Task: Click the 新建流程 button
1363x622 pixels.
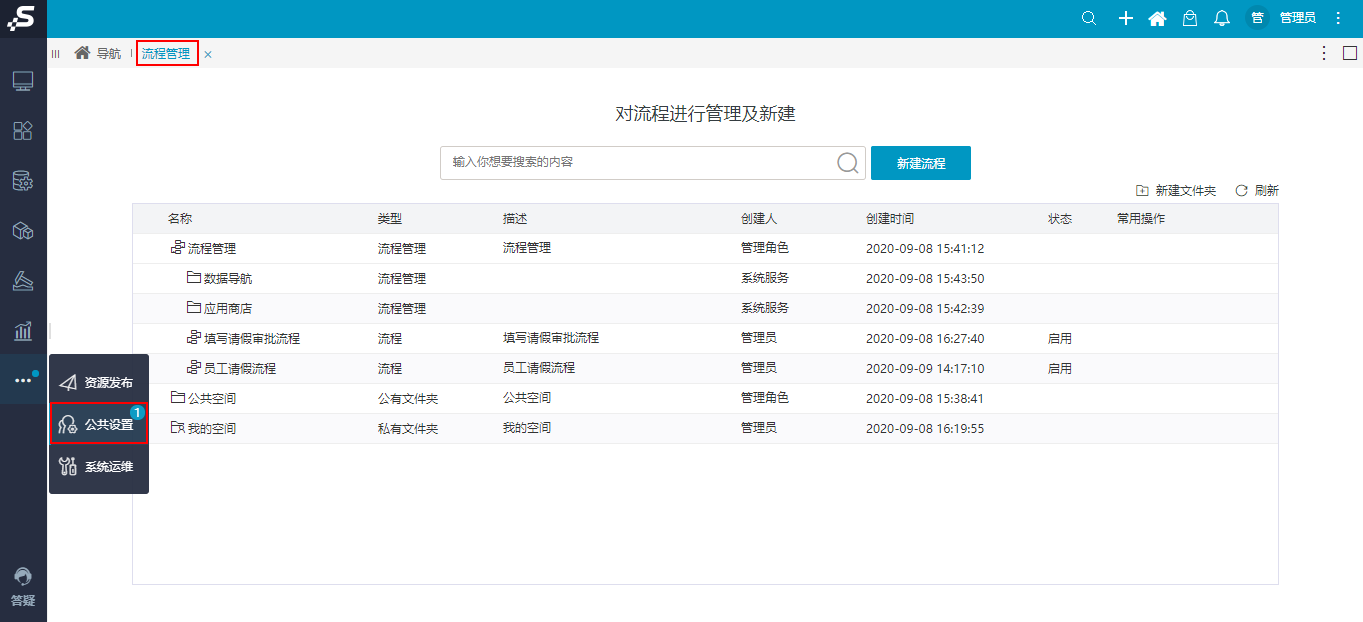Action: tap(921, 163)
